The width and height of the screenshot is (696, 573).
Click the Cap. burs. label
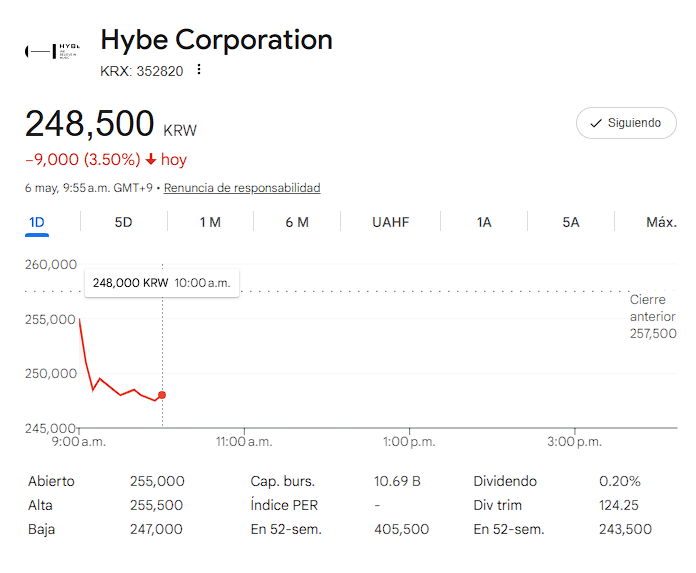[x=283, y=481]
